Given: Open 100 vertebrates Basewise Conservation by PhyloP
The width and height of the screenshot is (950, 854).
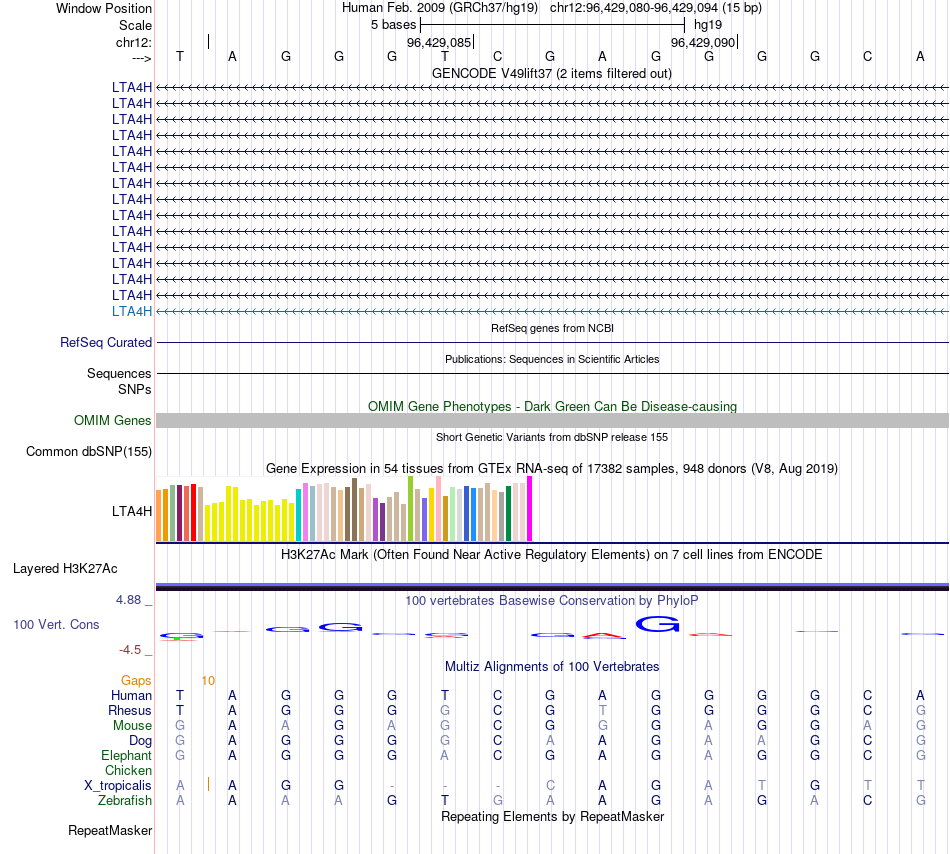Looking at the screenshot, I should [x=552, y=601].
